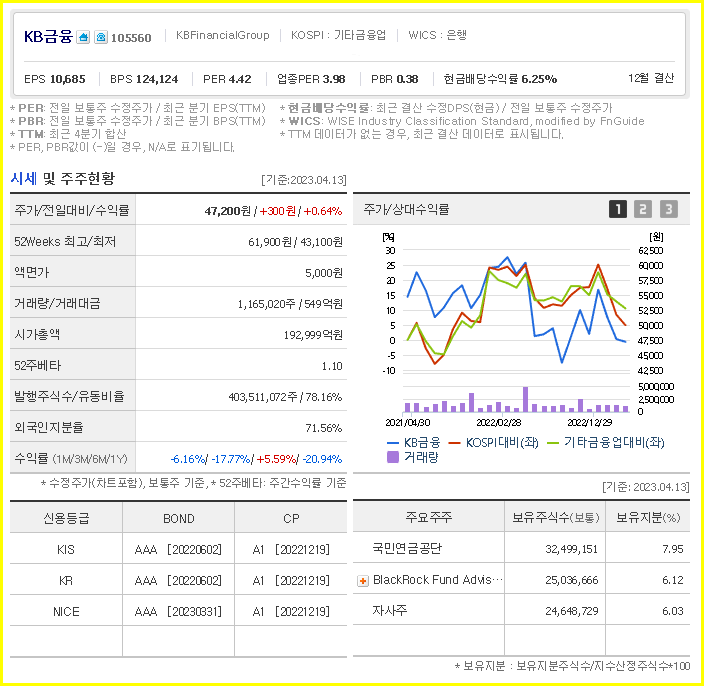Click the 61,900원 / 43,100원 52-week range
This screenshot has height=686, width=704.
[x=295, y=242]
